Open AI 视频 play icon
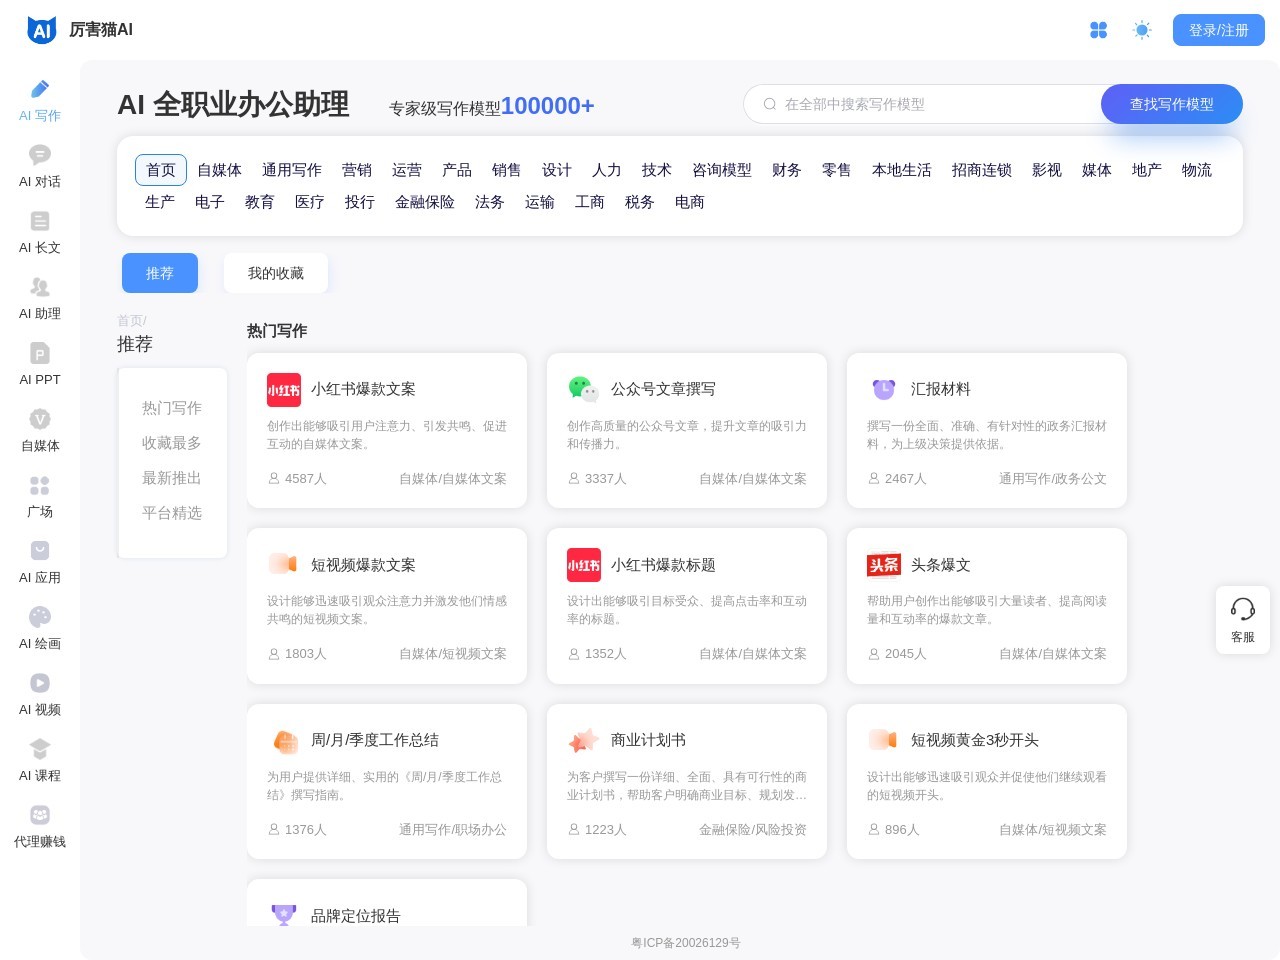The height and width of the screenshot is (960, 1280). [40, 683]
